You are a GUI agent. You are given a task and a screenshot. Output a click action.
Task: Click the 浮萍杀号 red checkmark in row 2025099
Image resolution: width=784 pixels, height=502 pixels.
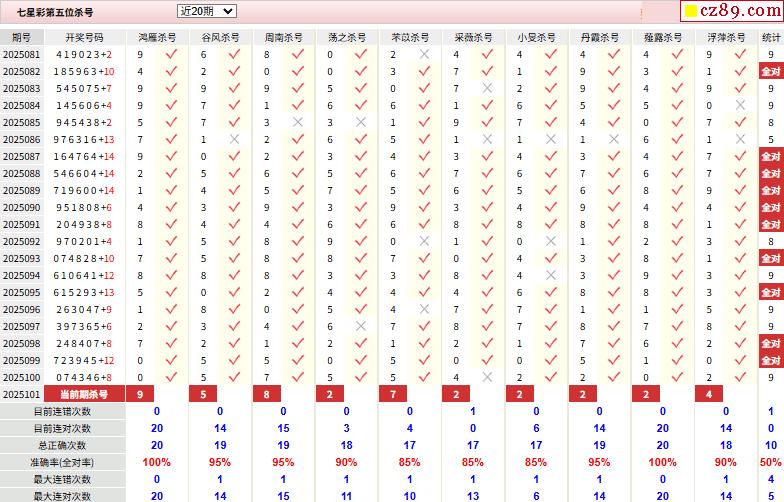pyautogui.click(x=740, y=360)
